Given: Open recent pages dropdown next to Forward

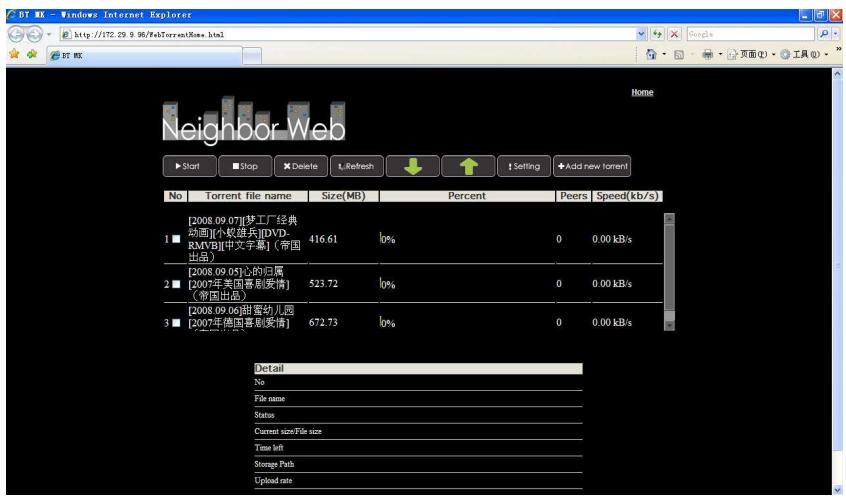Looking at the screenshot, I should [x=49, y=35].
